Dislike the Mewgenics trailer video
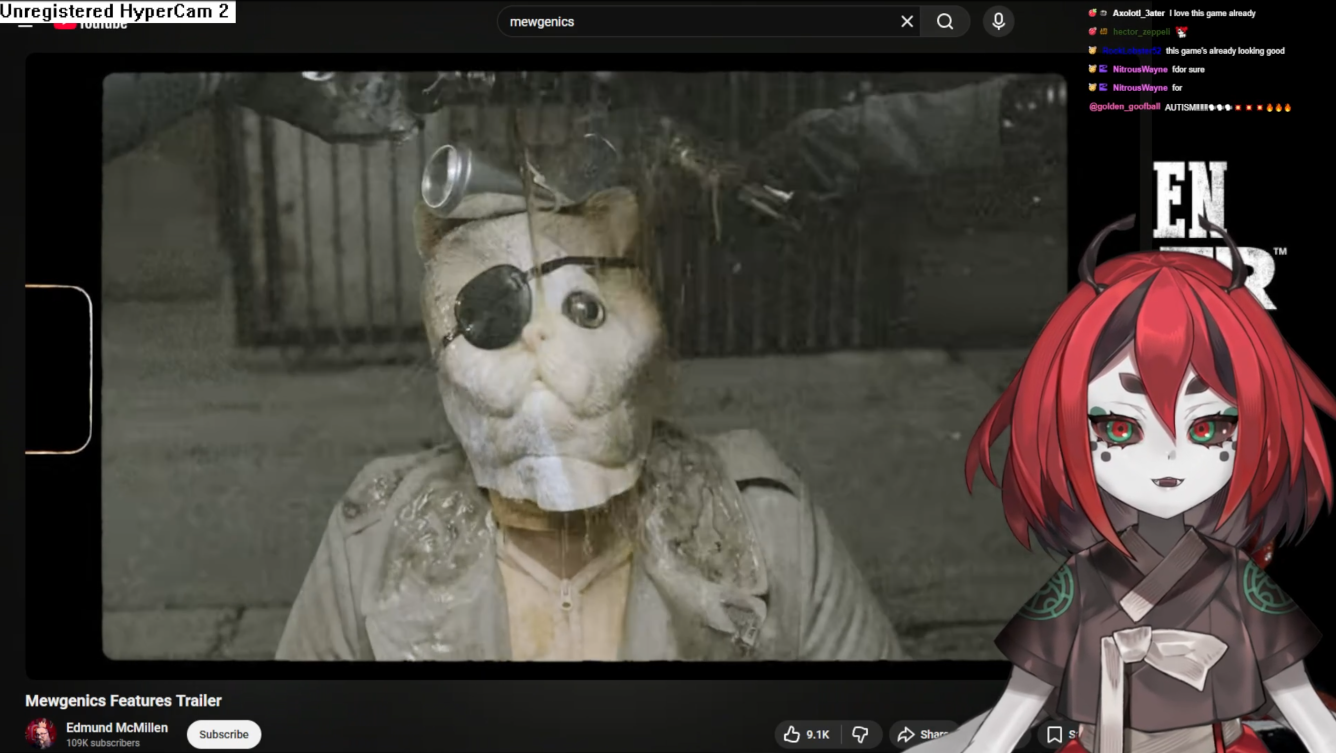Screen dimensions: 1336x753 [x=860, y=735]
